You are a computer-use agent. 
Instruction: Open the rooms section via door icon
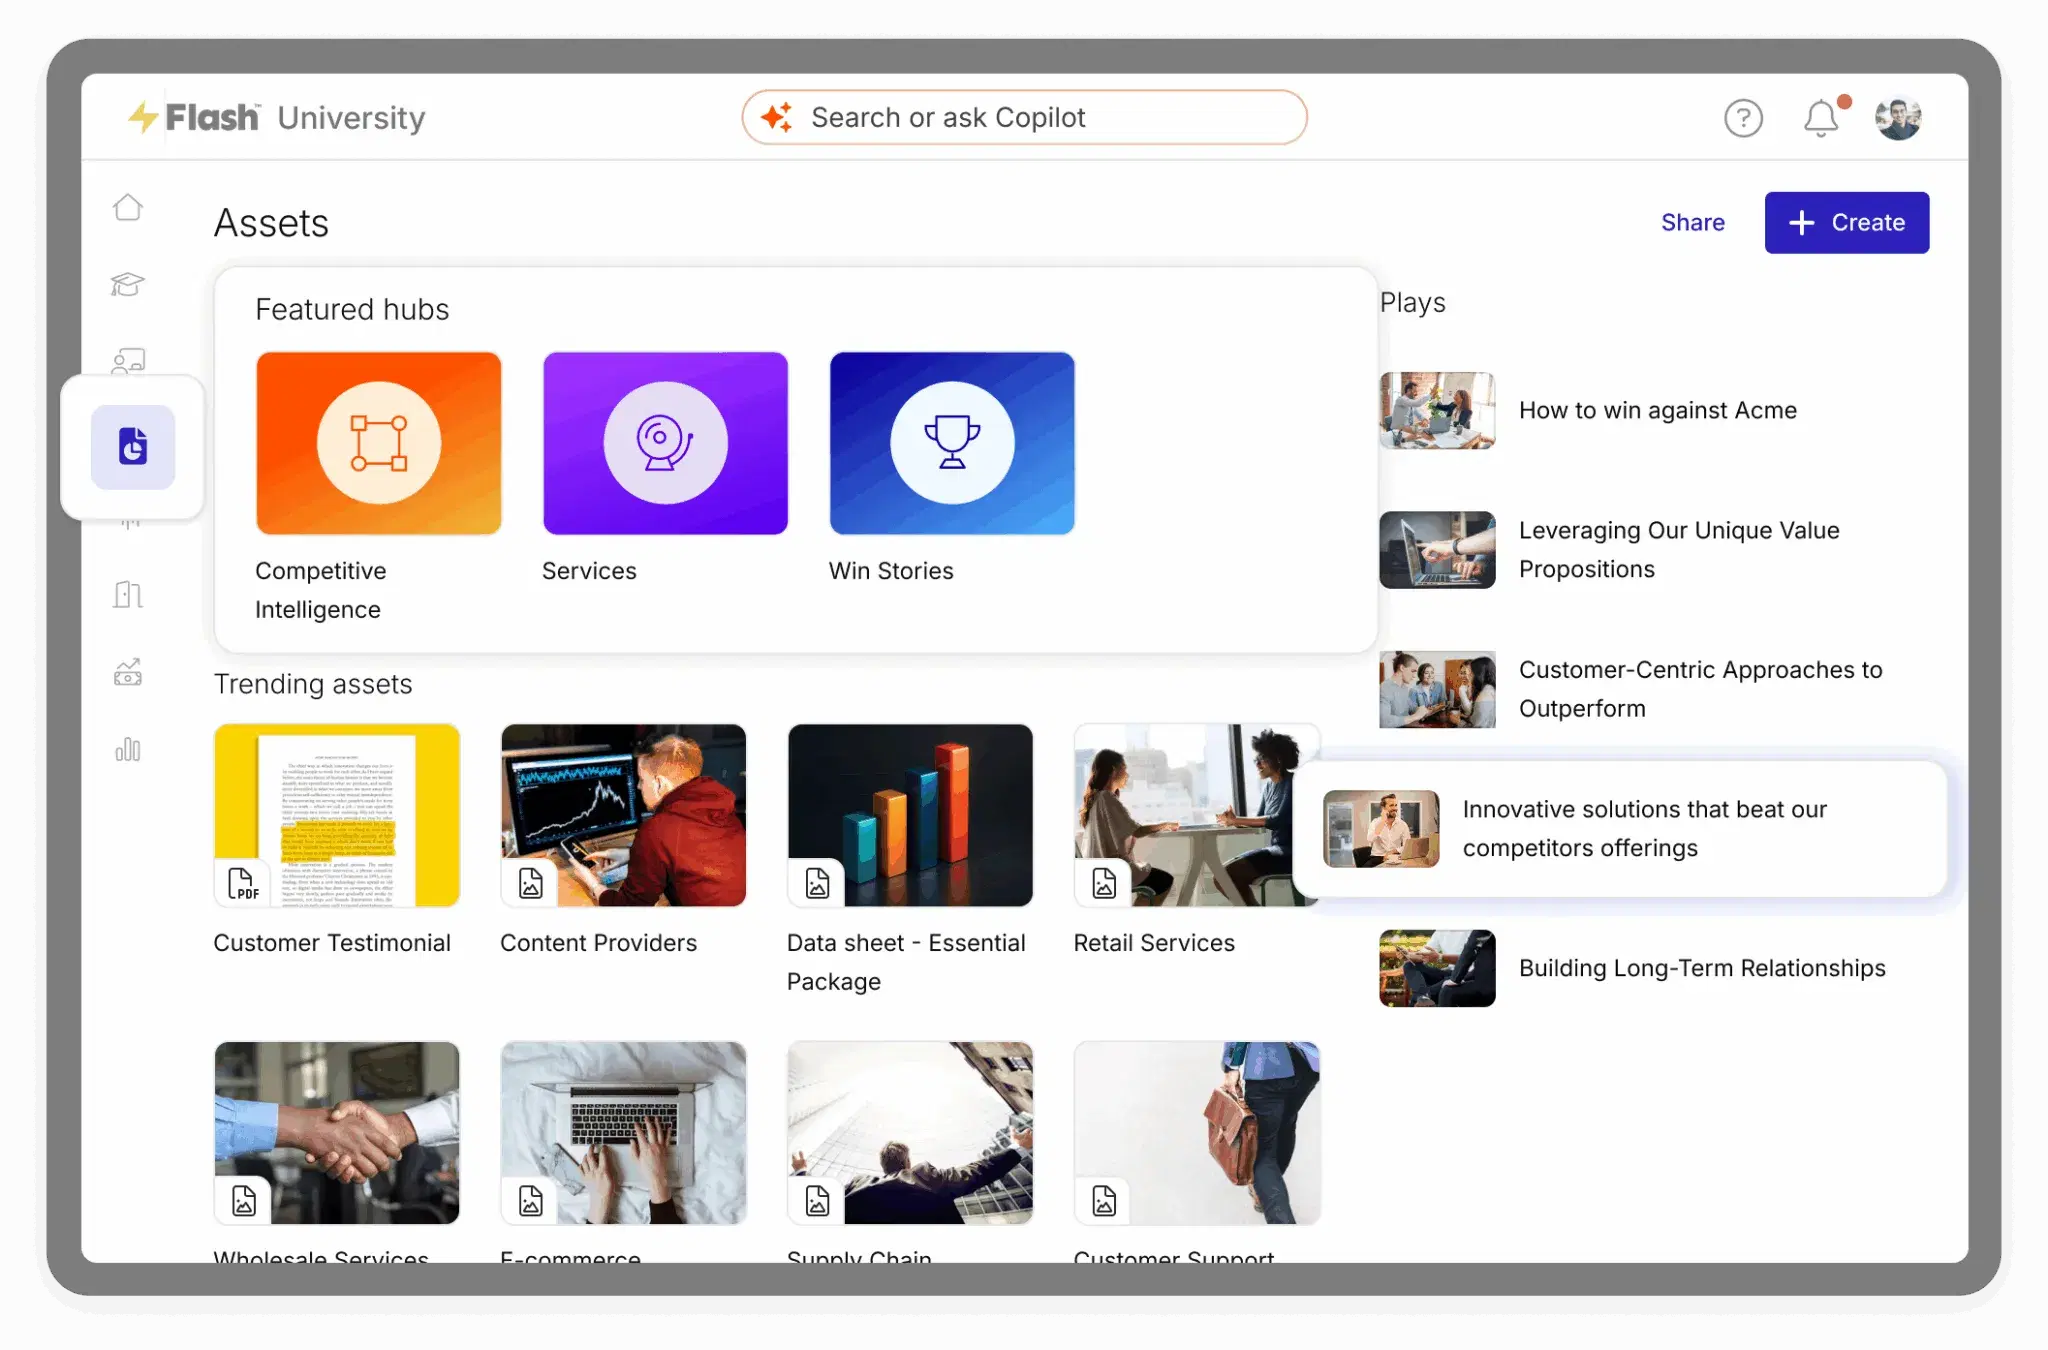pos(128,594)
